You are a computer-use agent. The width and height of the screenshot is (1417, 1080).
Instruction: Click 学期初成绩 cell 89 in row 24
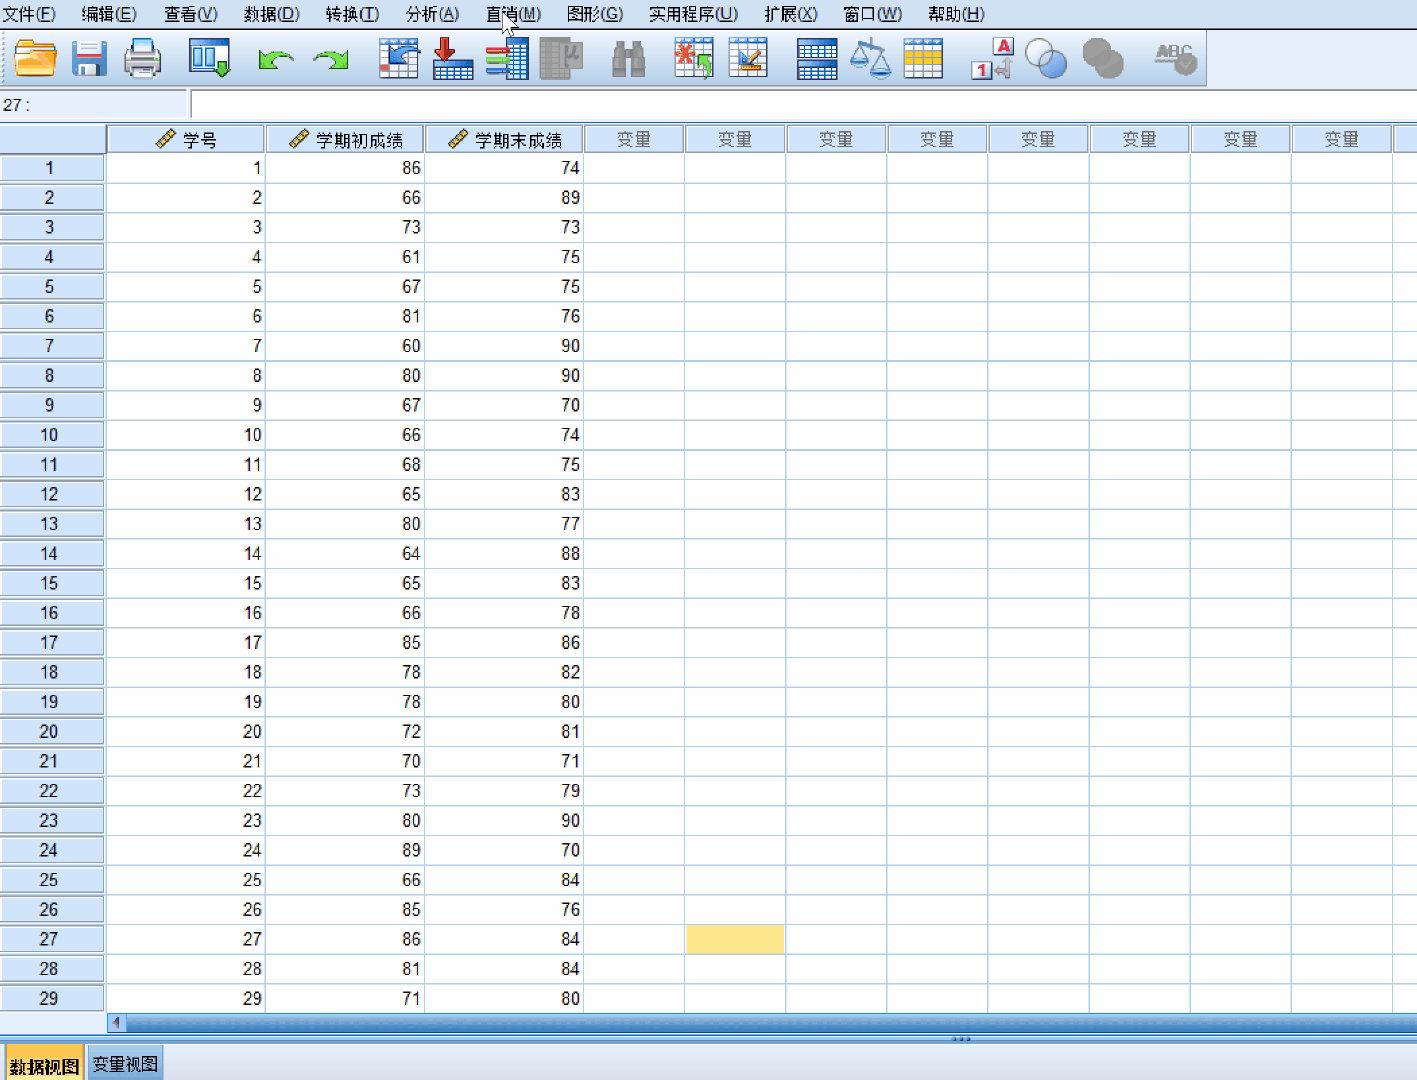coord(345,850)
